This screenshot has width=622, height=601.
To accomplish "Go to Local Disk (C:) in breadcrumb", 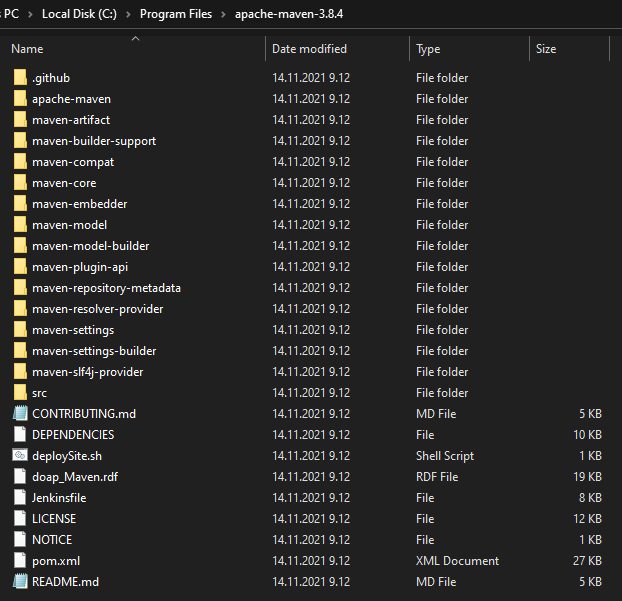I will coord(79,14).
